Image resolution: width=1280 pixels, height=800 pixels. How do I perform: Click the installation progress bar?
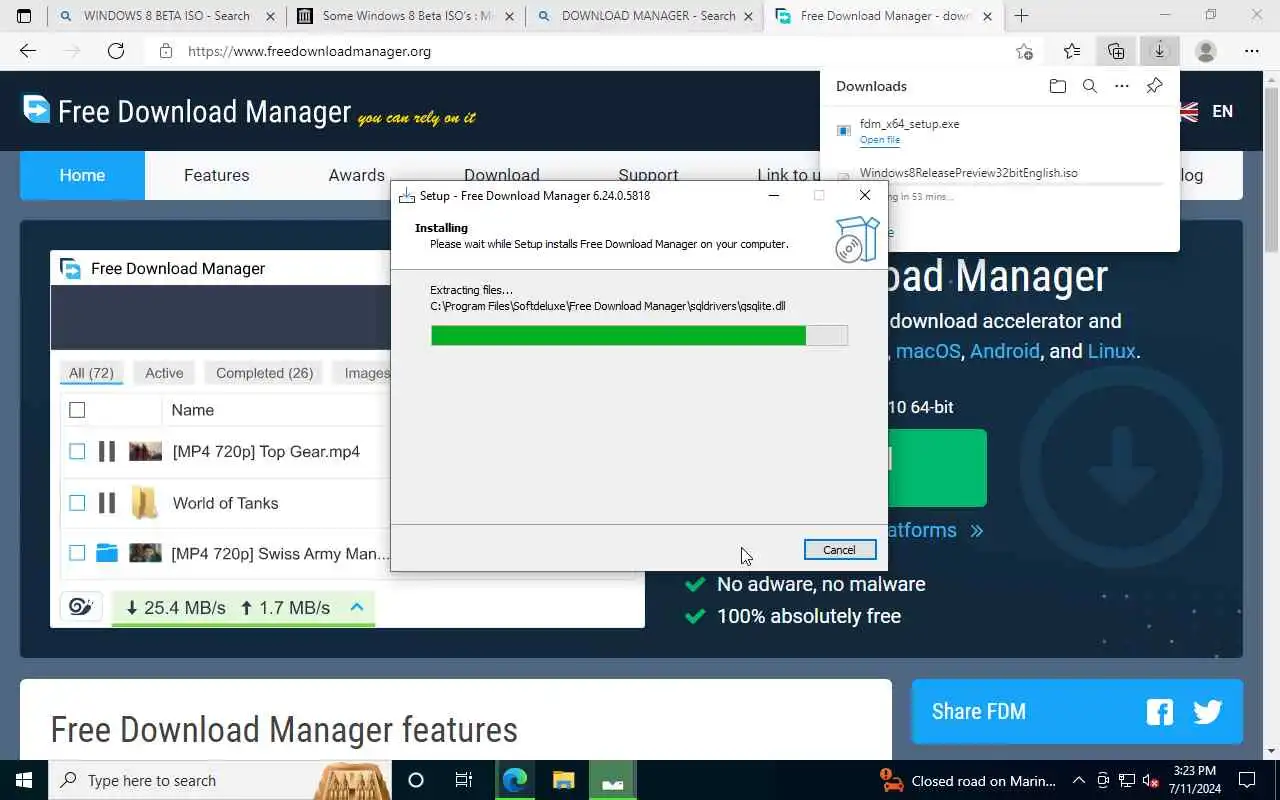click(639, 336)
